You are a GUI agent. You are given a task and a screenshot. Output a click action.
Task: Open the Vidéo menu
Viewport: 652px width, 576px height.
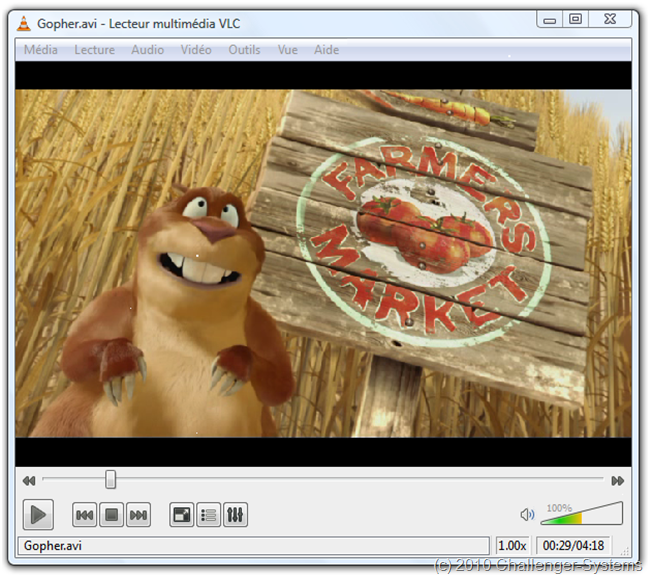196,50
